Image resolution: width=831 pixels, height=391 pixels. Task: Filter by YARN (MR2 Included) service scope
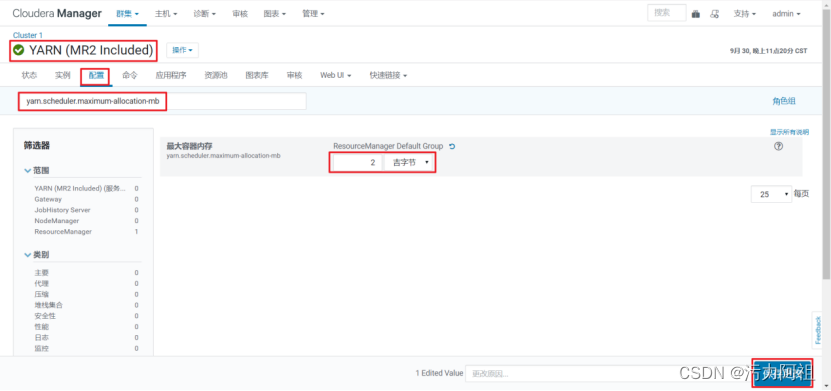click(81, 188)
